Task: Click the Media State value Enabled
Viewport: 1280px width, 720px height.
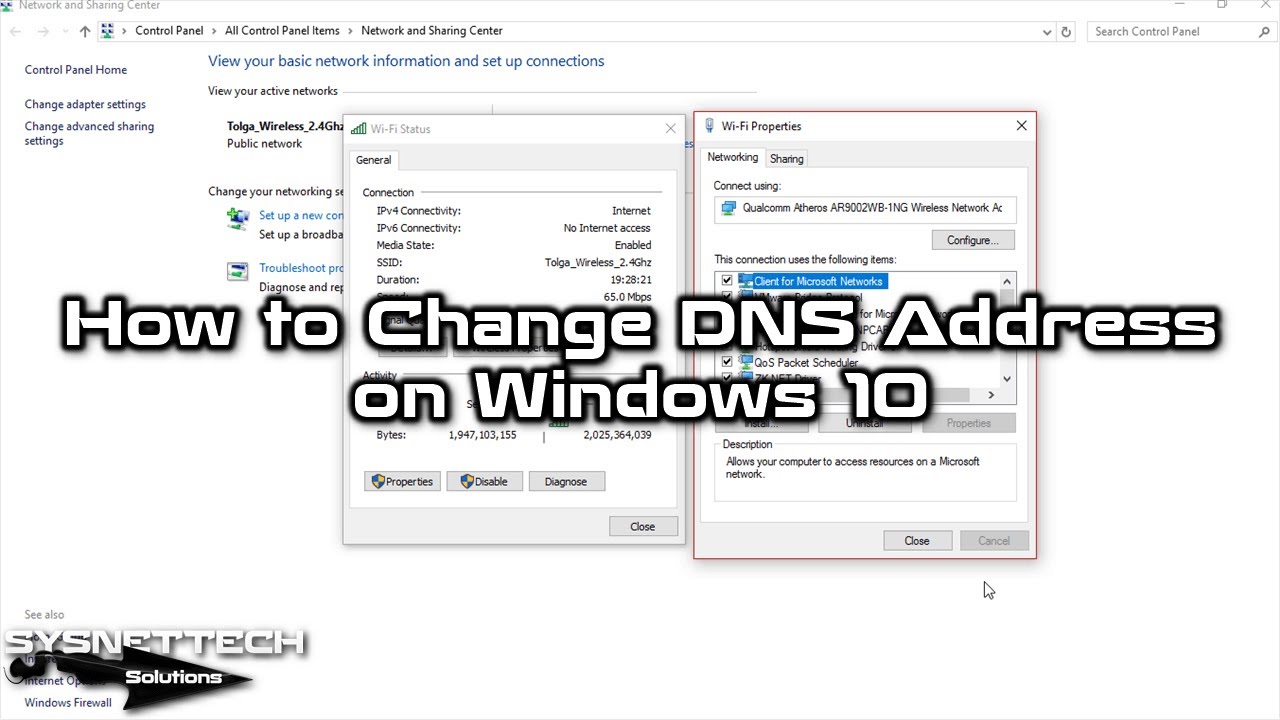Action: pos(633,245)
